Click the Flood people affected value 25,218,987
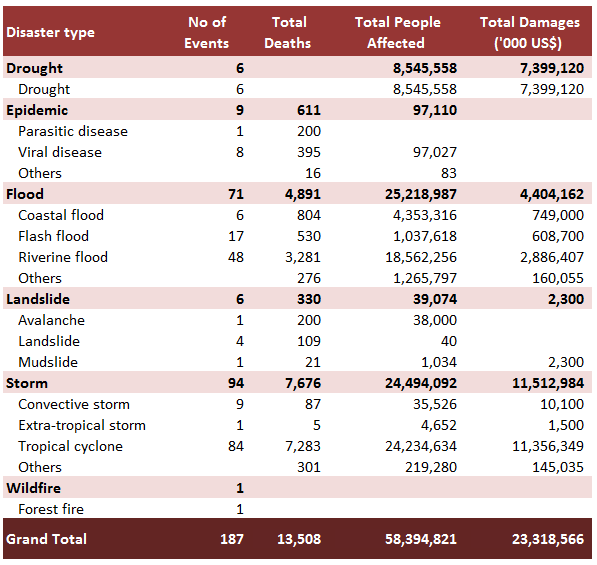Viewport: 597px width, 565px height. point(421,194)
